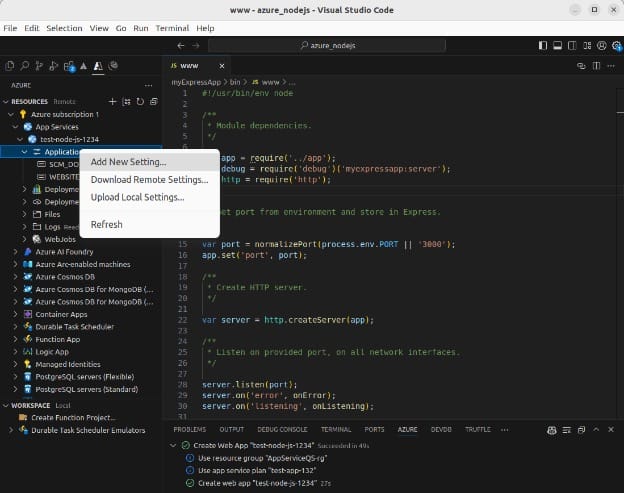Open the Extensions view icon with badge

pyautogui.click(x=69, y=66)
